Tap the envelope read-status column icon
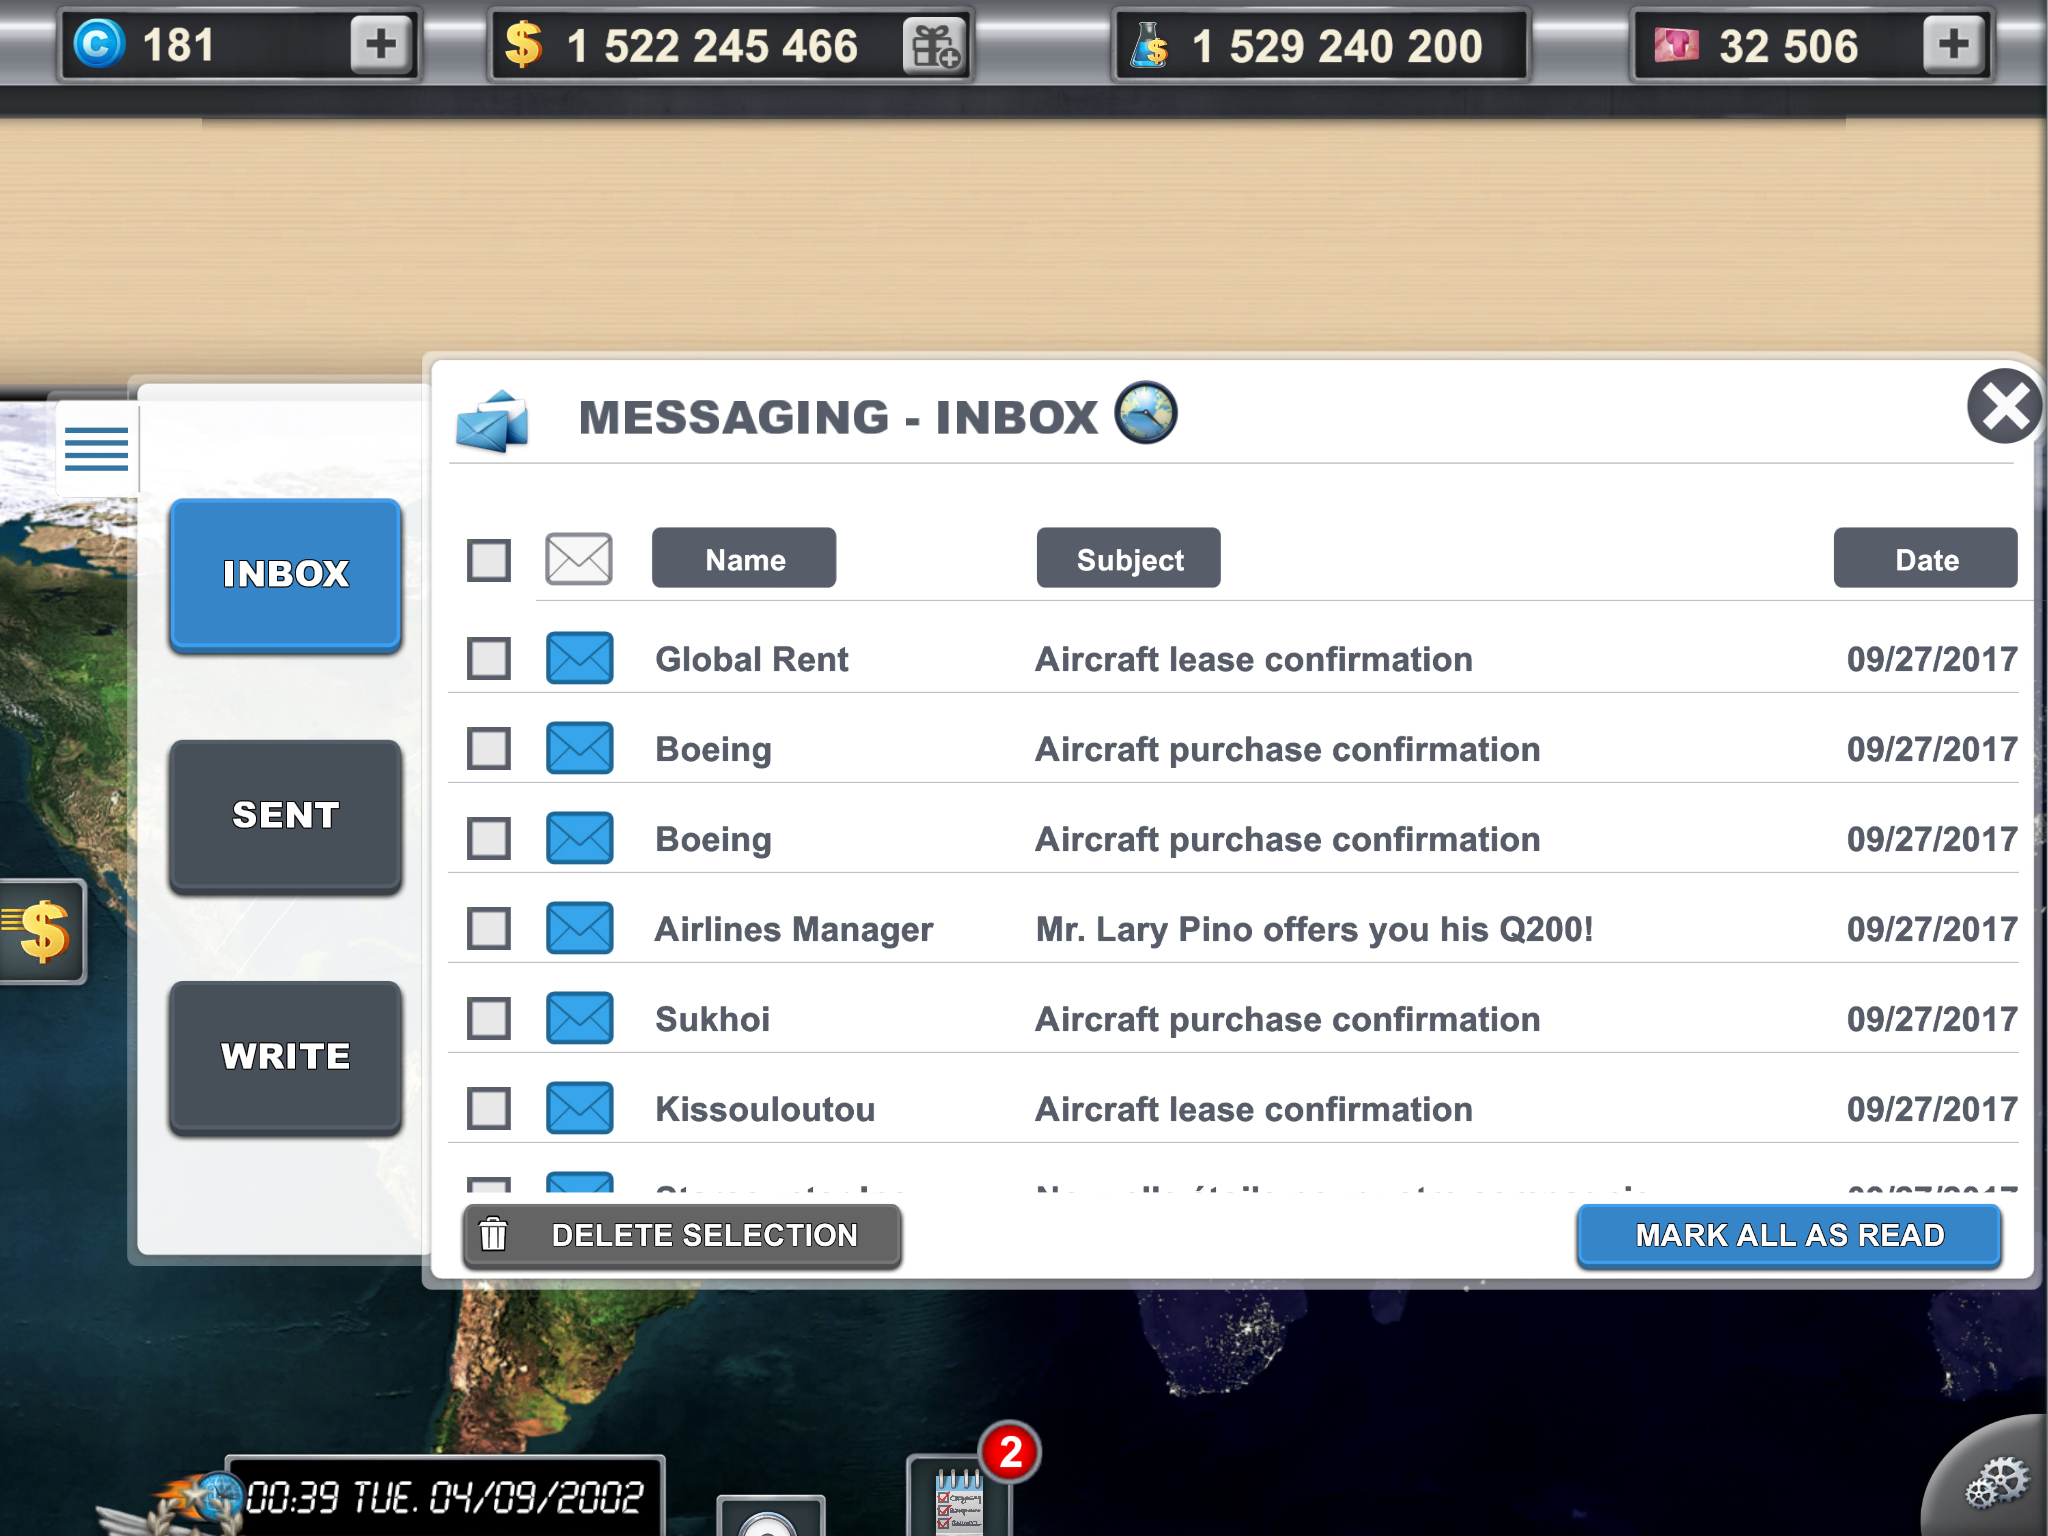Viewport: 2048px width, 1536px height. (579, 559)
